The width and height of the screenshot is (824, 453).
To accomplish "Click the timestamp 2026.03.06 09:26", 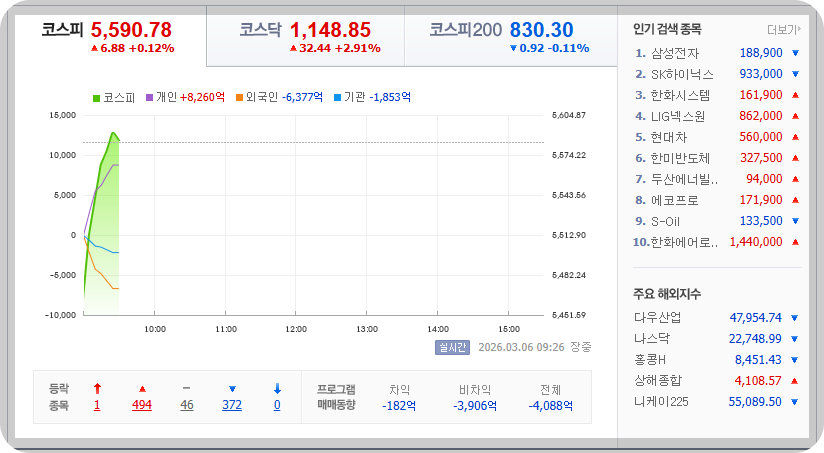I will pyautogui.click(x=521, y=347).
